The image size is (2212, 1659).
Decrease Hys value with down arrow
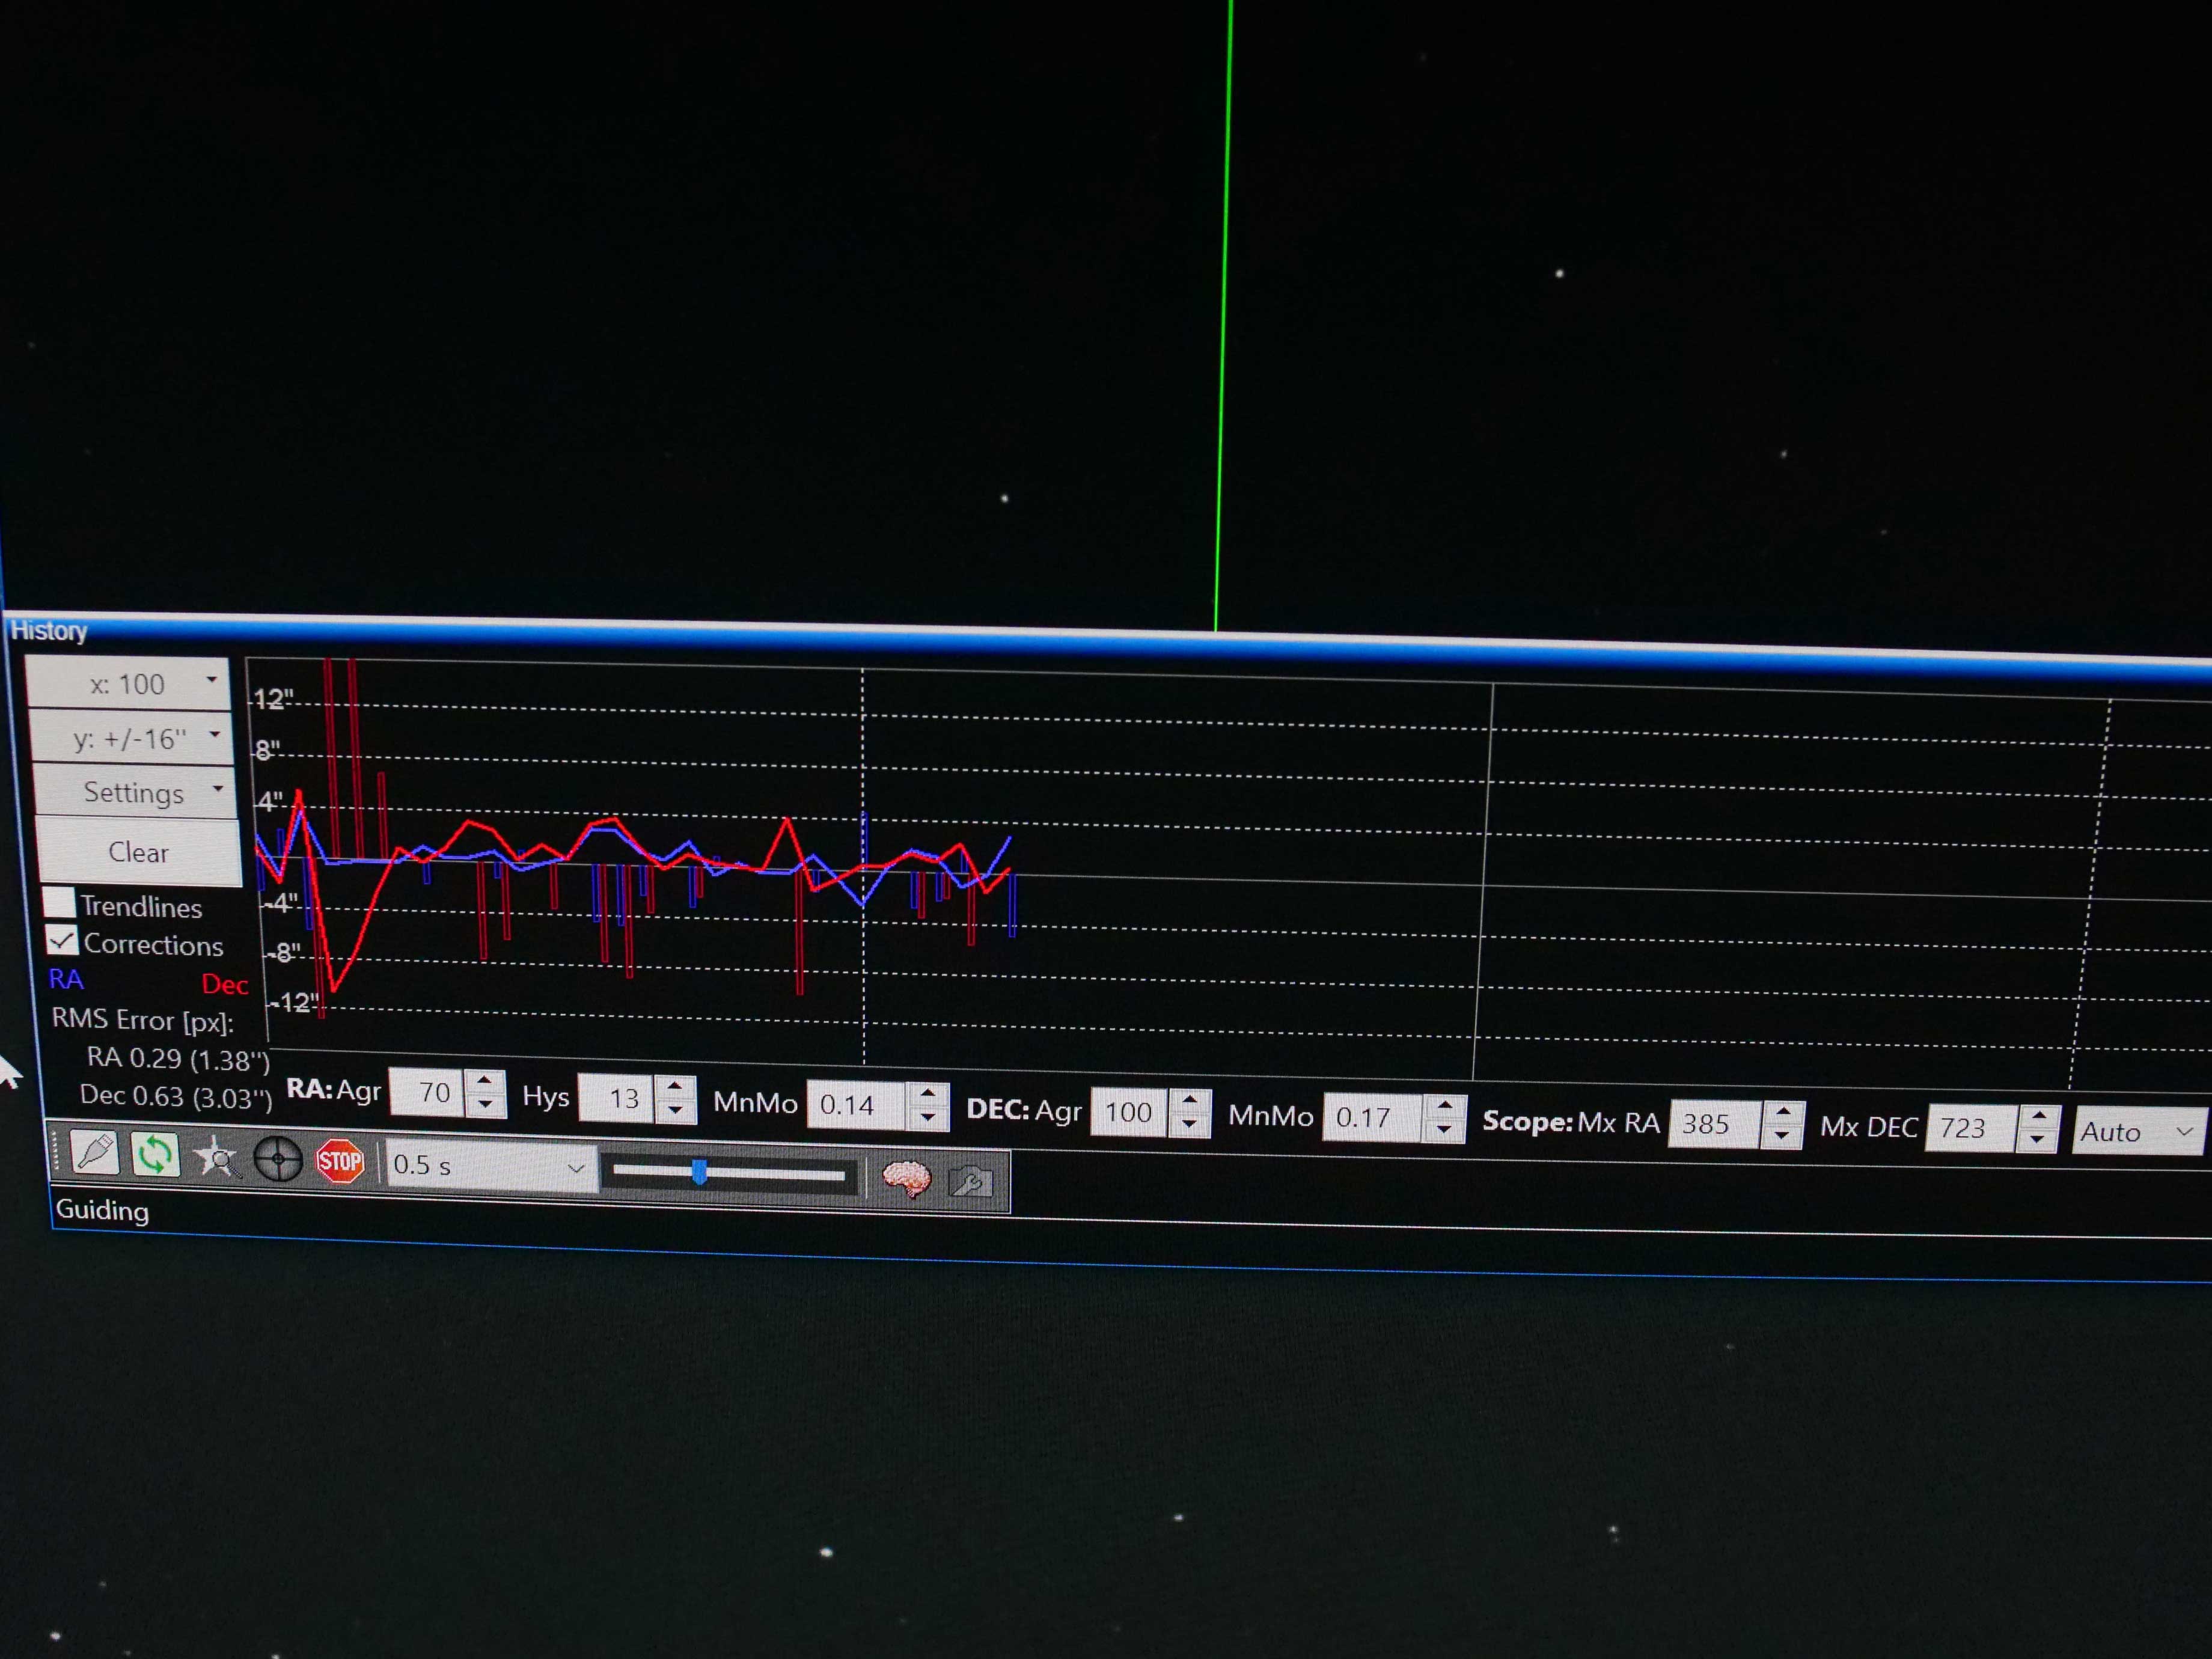click(x=675, y=1111)
